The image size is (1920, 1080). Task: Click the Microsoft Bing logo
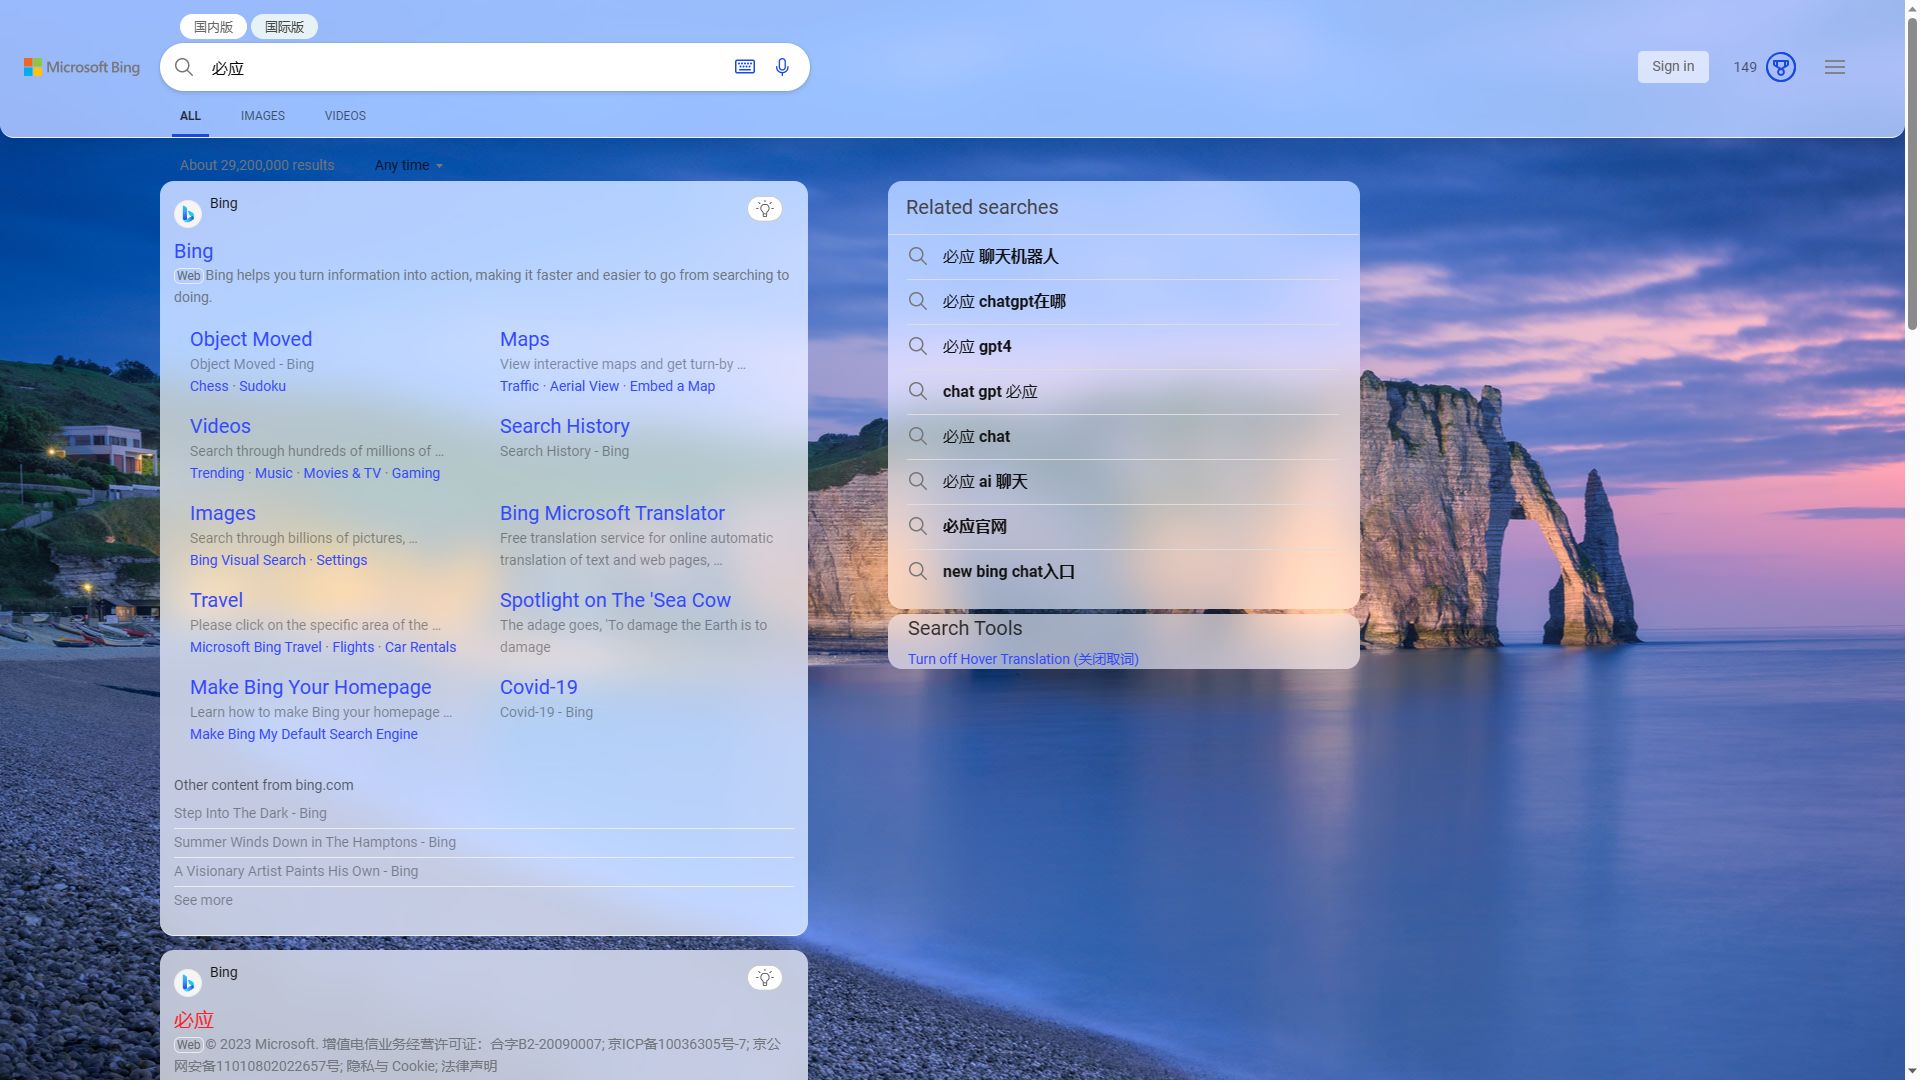tap(82, 67)
